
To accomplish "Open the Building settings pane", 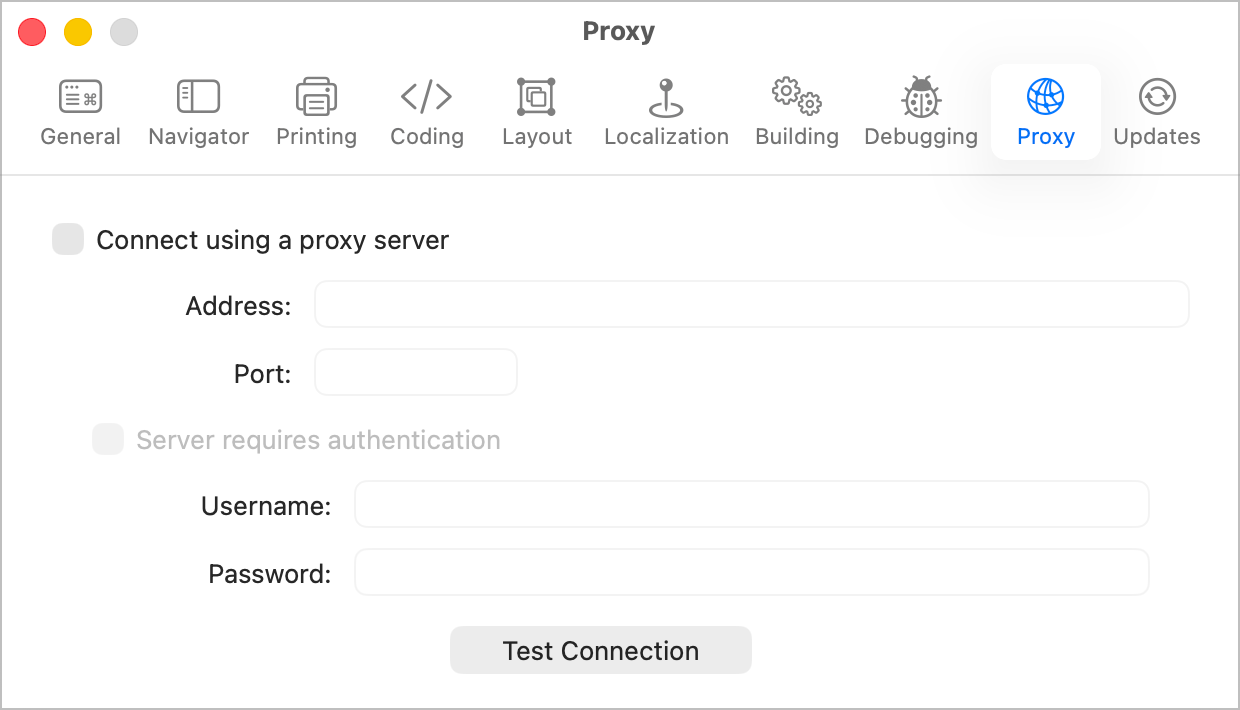I will (796, 110).
